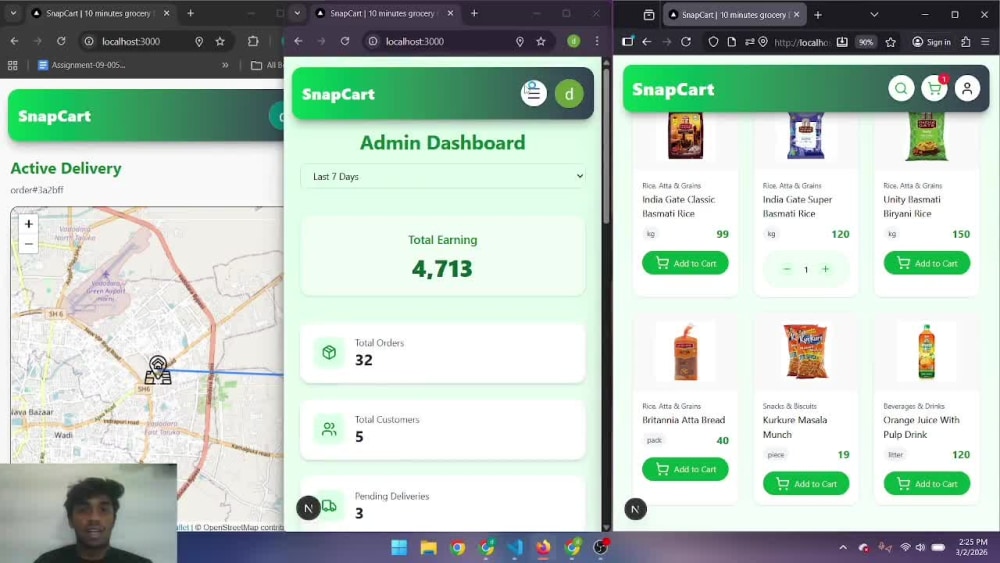Viewport: 1000px width, 563px height.
Task: Open the tab search dropdown in left Chrome window
Action: [13, 13]
